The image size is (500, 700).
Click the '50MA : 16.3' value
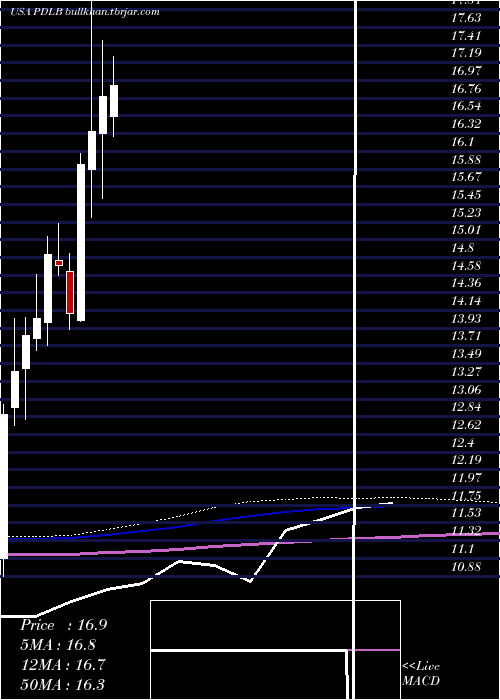pos(64,684)
